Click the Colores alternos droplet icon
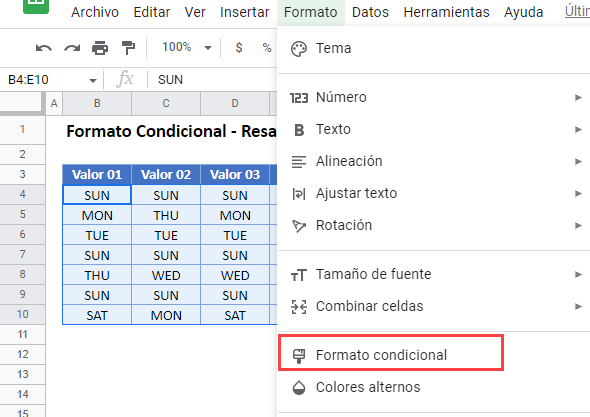This screenshot has width=590, height=417. [x=299, y=388]
